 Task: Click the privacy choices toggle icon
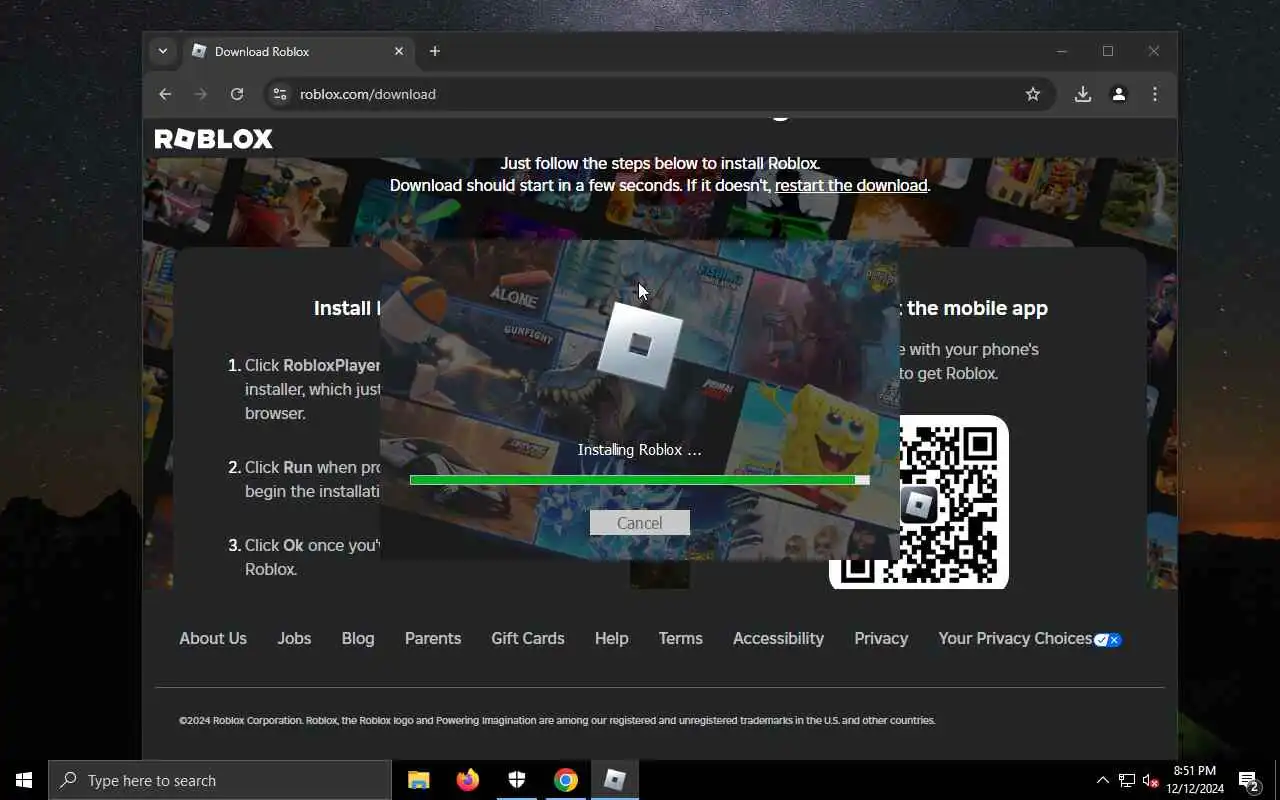[x=1108, y=640]
